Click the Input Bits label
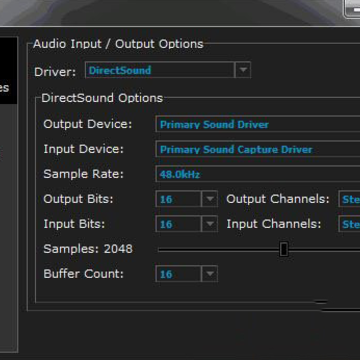 [74, 224]
